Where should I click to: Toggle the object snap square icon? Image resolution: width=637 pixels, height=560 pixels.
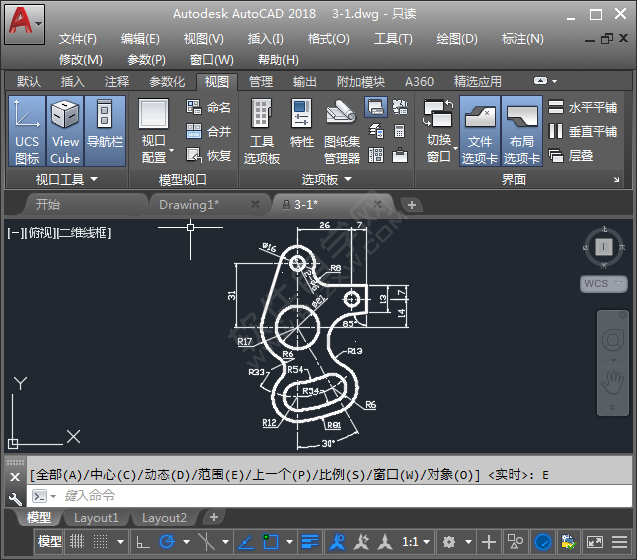[x=271, y=542]
